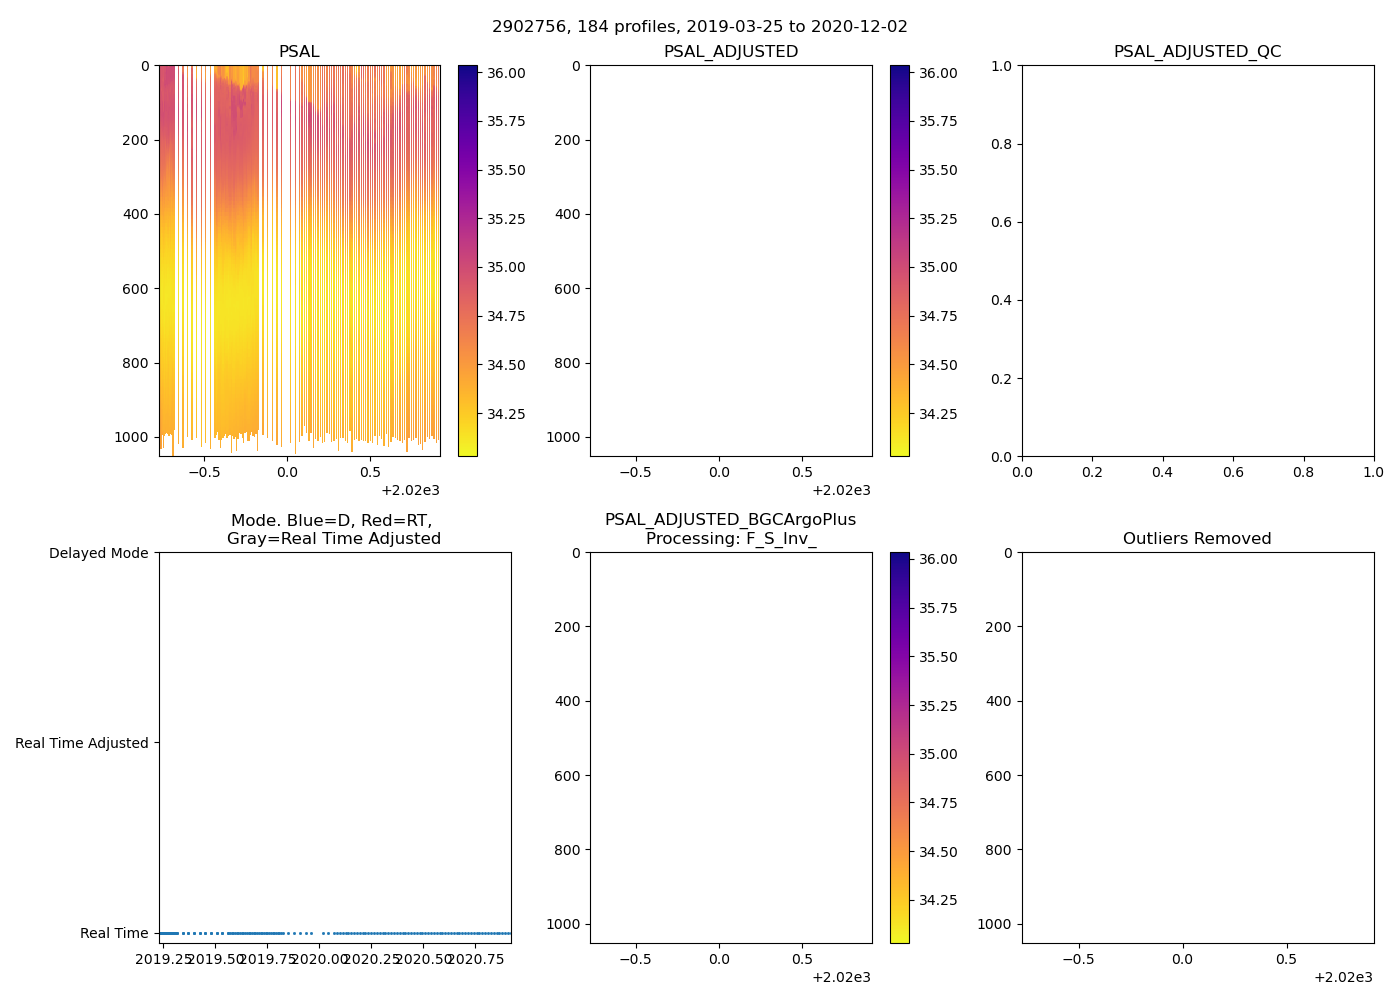Screen dimensions: 1400x1000
Task: Click the PSAL plot title
Action: coord(299,52)
